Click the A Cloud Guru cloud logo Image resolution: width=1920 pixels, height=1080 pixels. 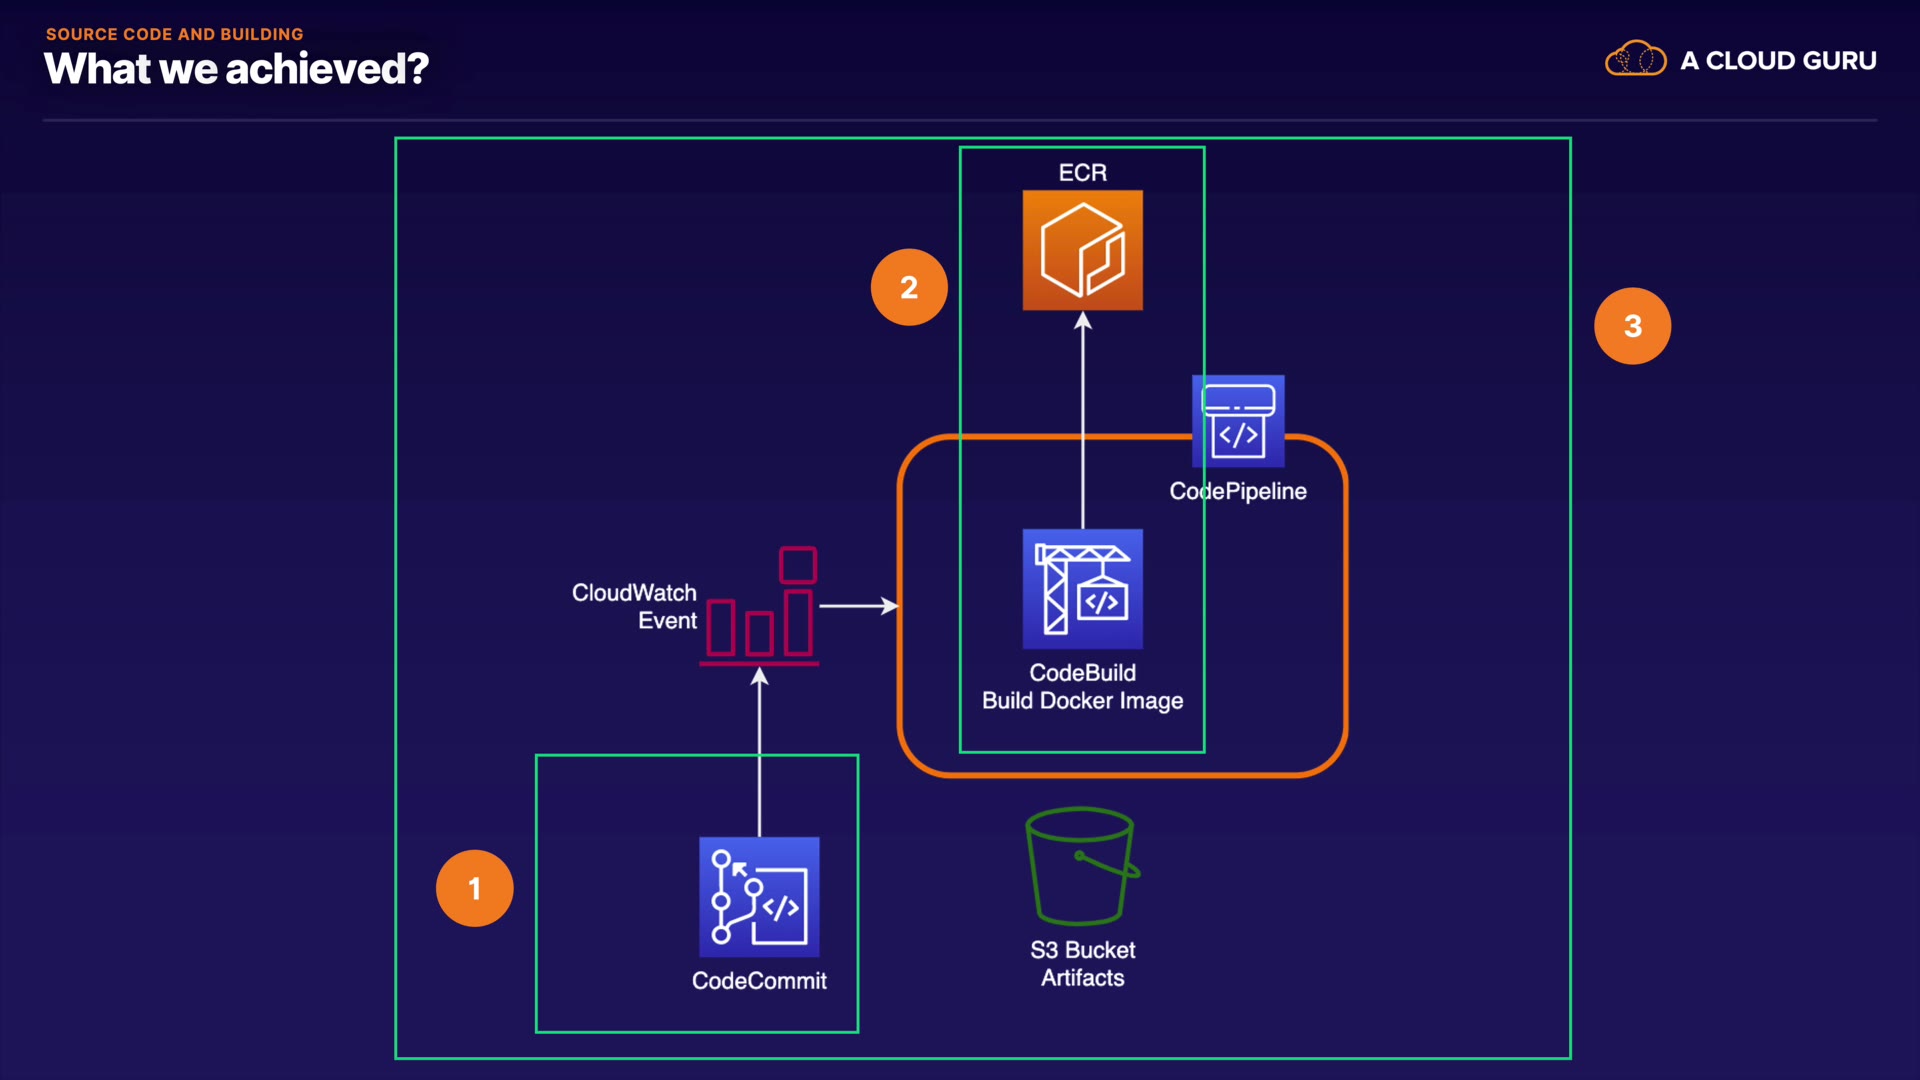tap(1635, 59)
